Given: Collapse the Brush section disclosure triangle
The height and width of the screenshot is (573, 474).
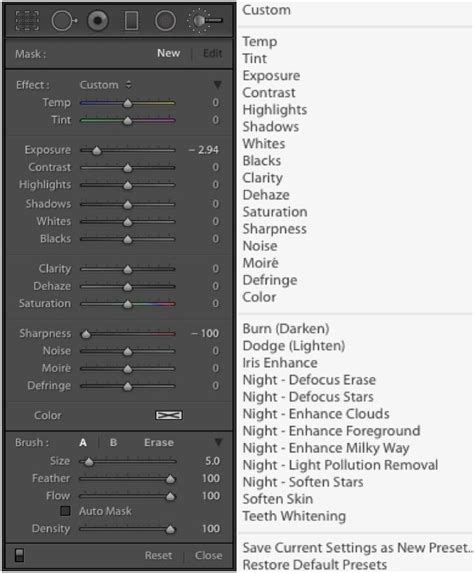Looking at the screenshot, I should tap(218, 443).
